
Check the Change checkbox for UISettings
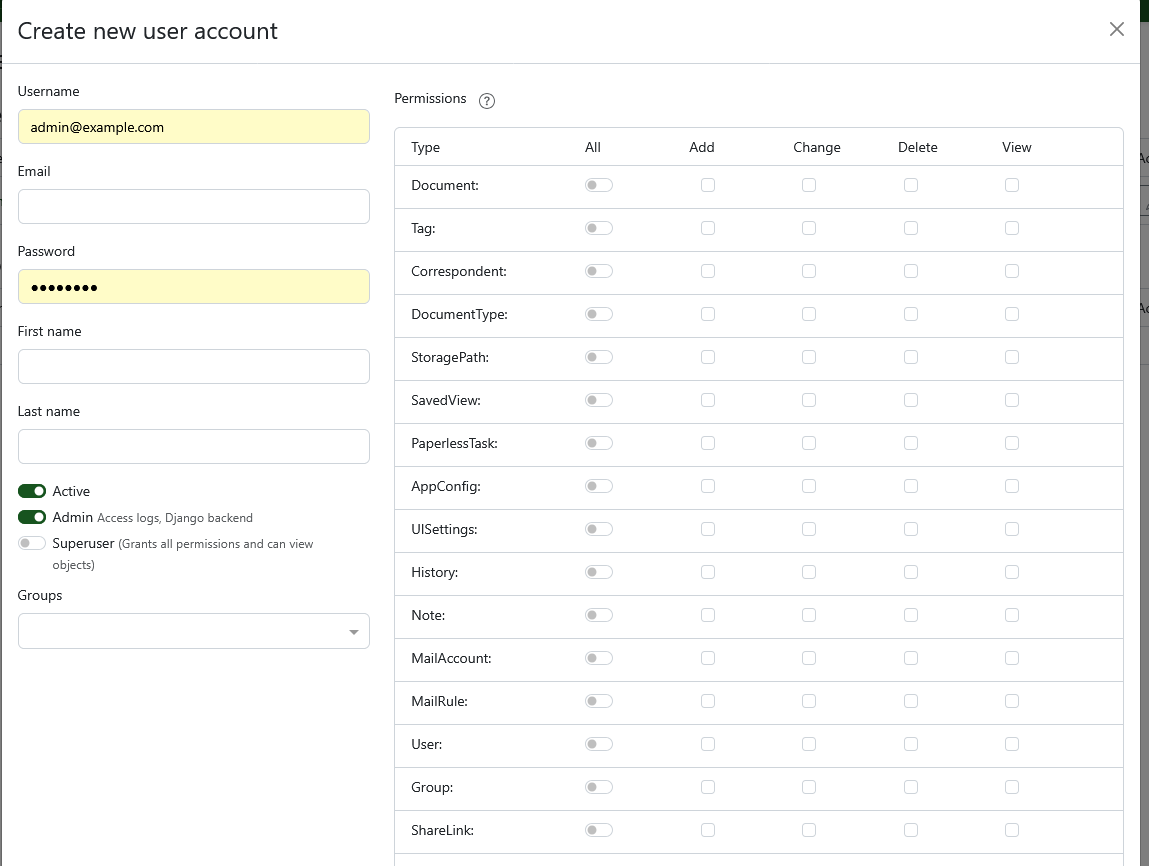[809, 529]
